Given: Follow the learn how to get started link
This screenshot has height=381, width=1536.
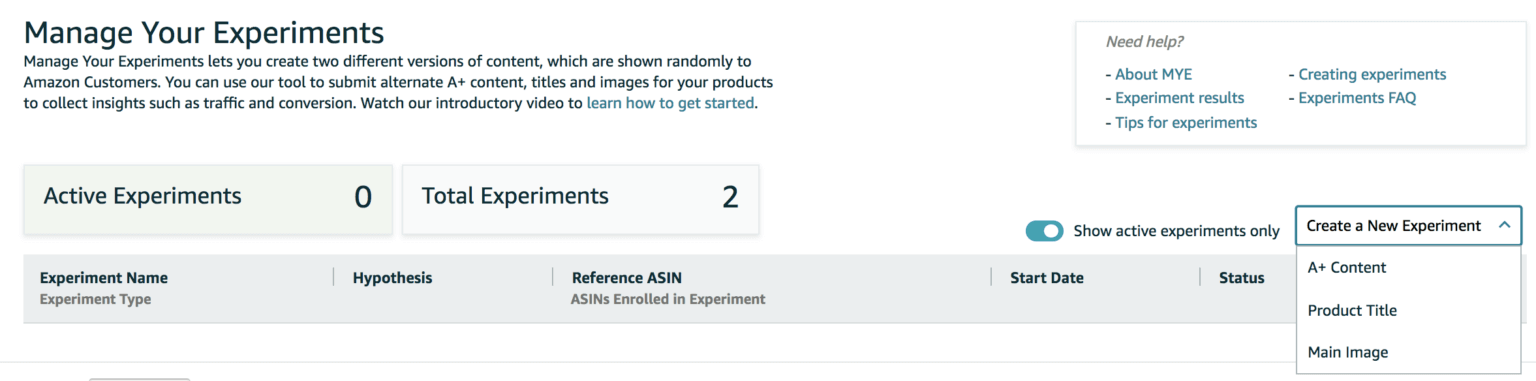Looking at the screenshot, I should point(670,103).
